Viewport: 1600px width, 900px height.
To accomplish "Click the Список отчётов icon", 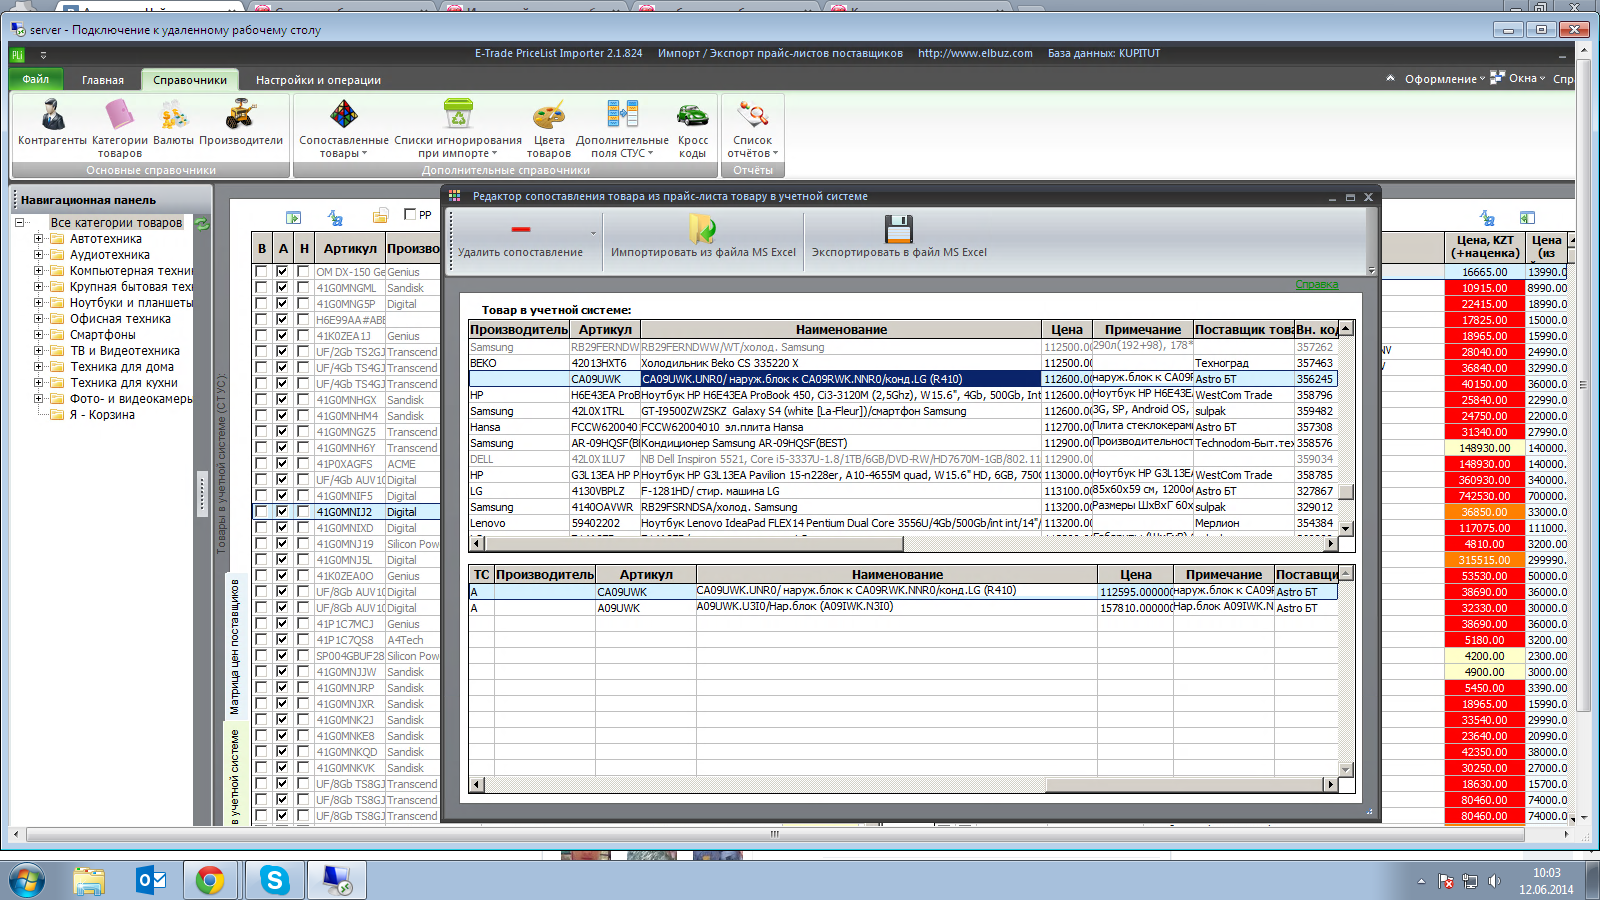I will [752, 115].
